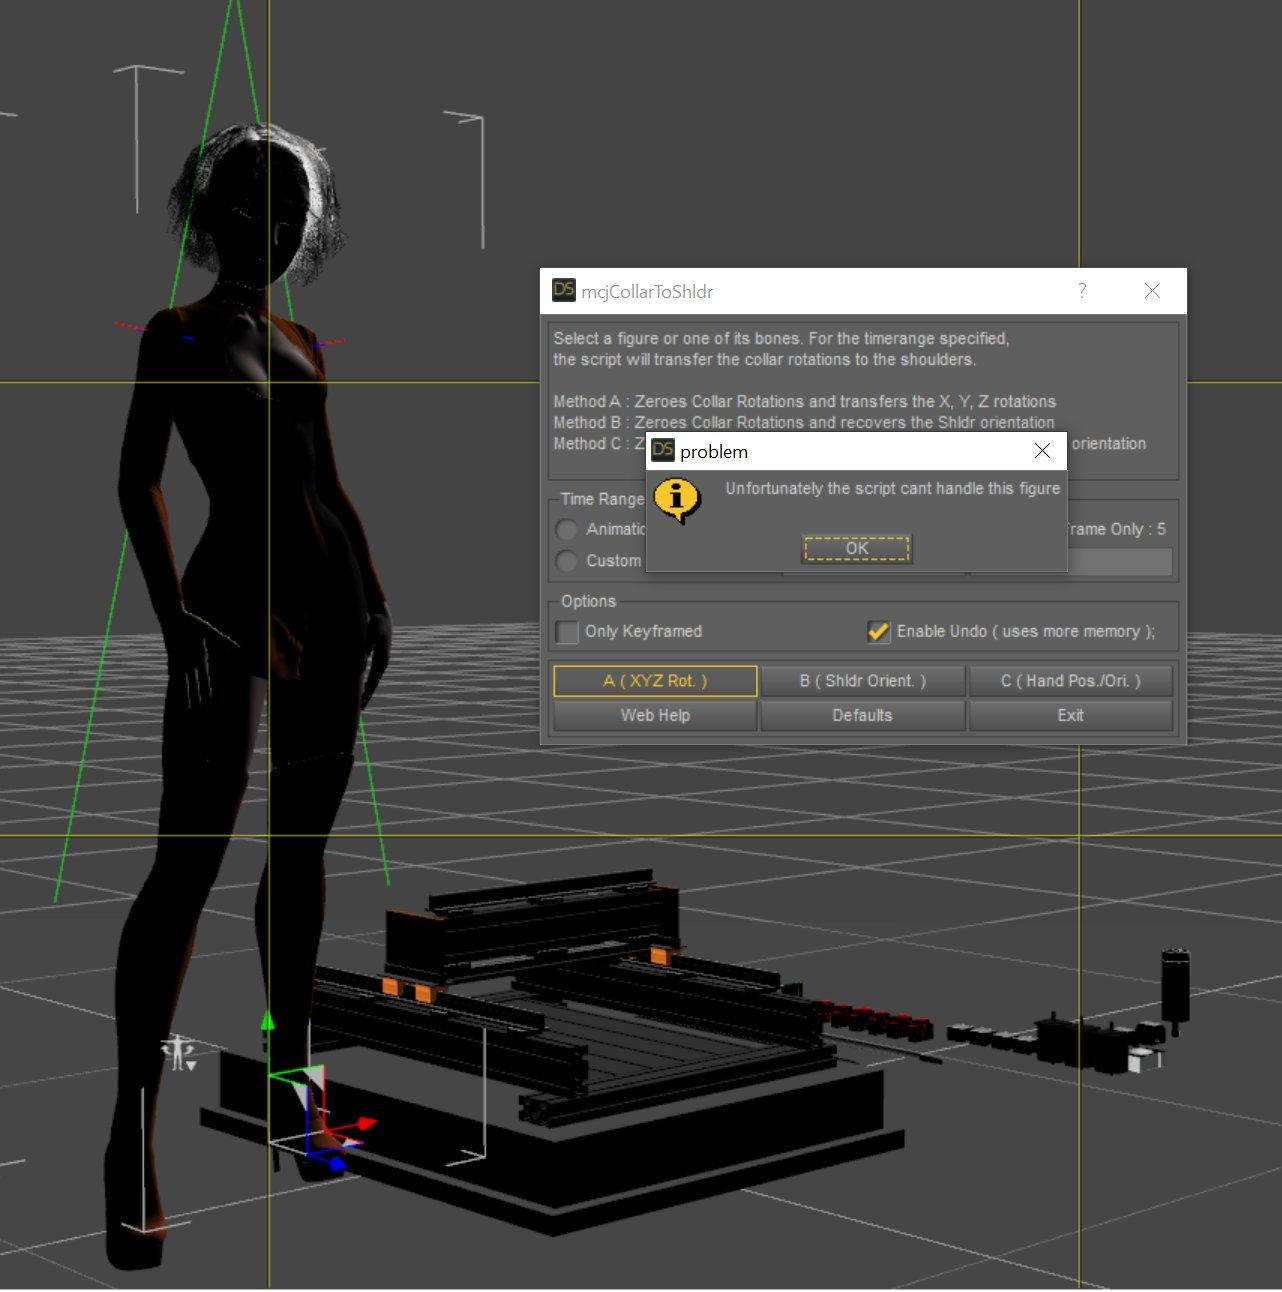
Task: Click the 'problem' dialog title text
Action: 714,452
